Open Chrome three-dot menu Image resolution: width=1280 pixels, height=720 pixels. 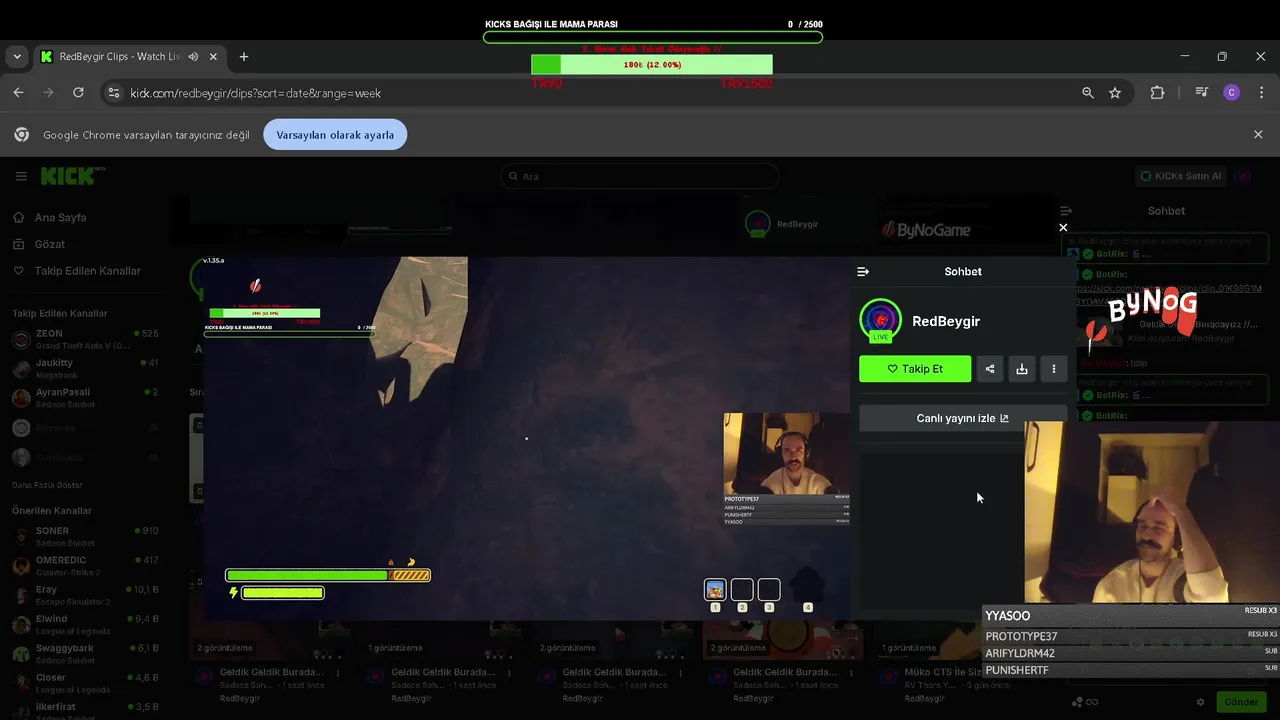pyautogui.click(x=1260, y=93)
